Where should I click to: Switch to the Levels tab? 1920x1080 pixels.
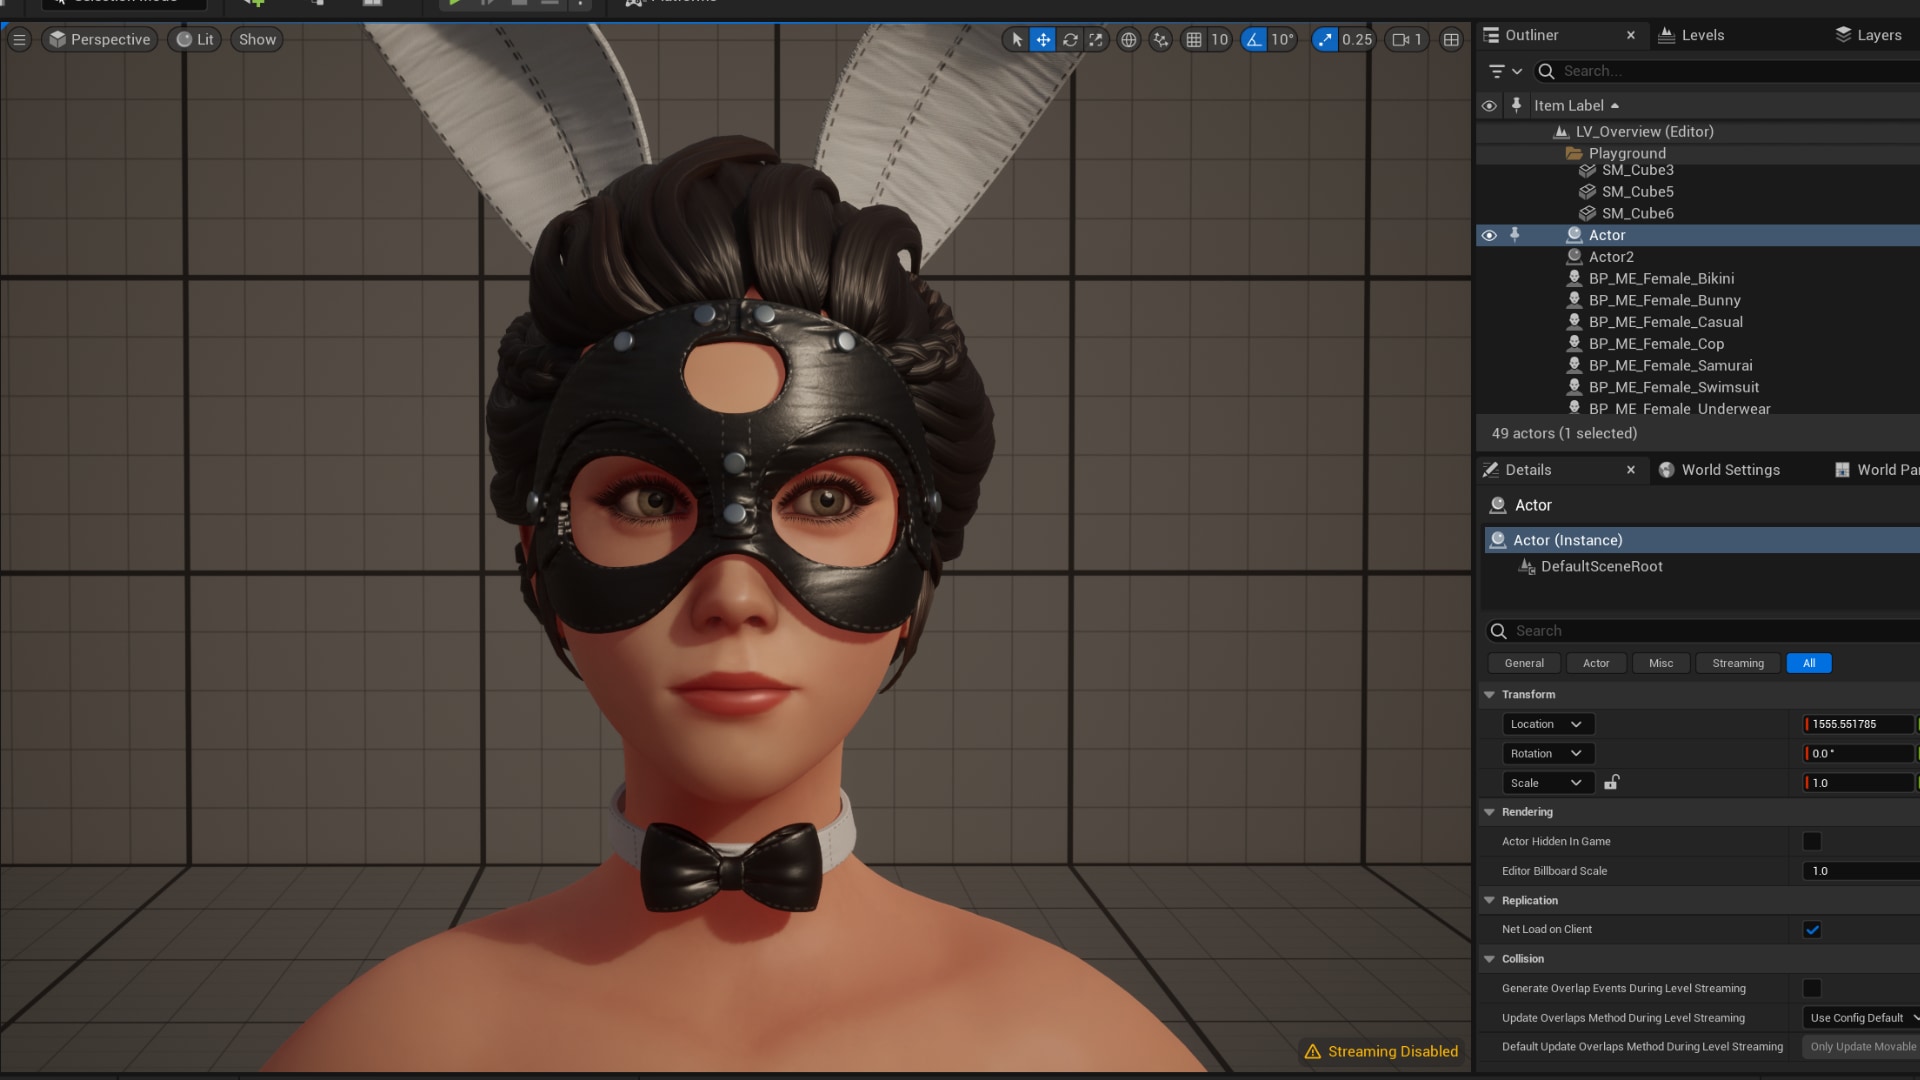point(1702,35)
